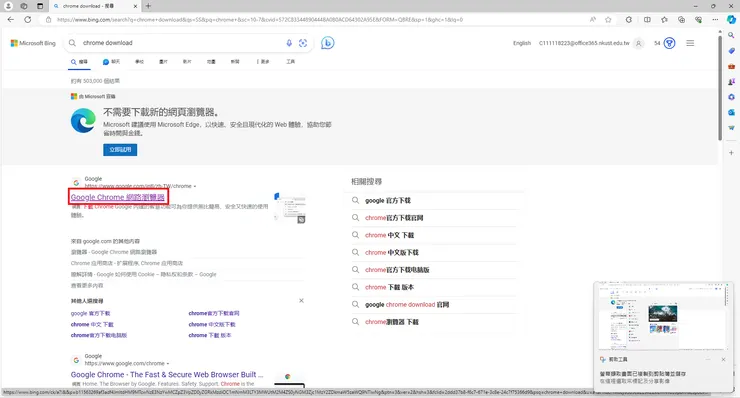Open Bing Chat bubble icon

[x=328, y=43]
